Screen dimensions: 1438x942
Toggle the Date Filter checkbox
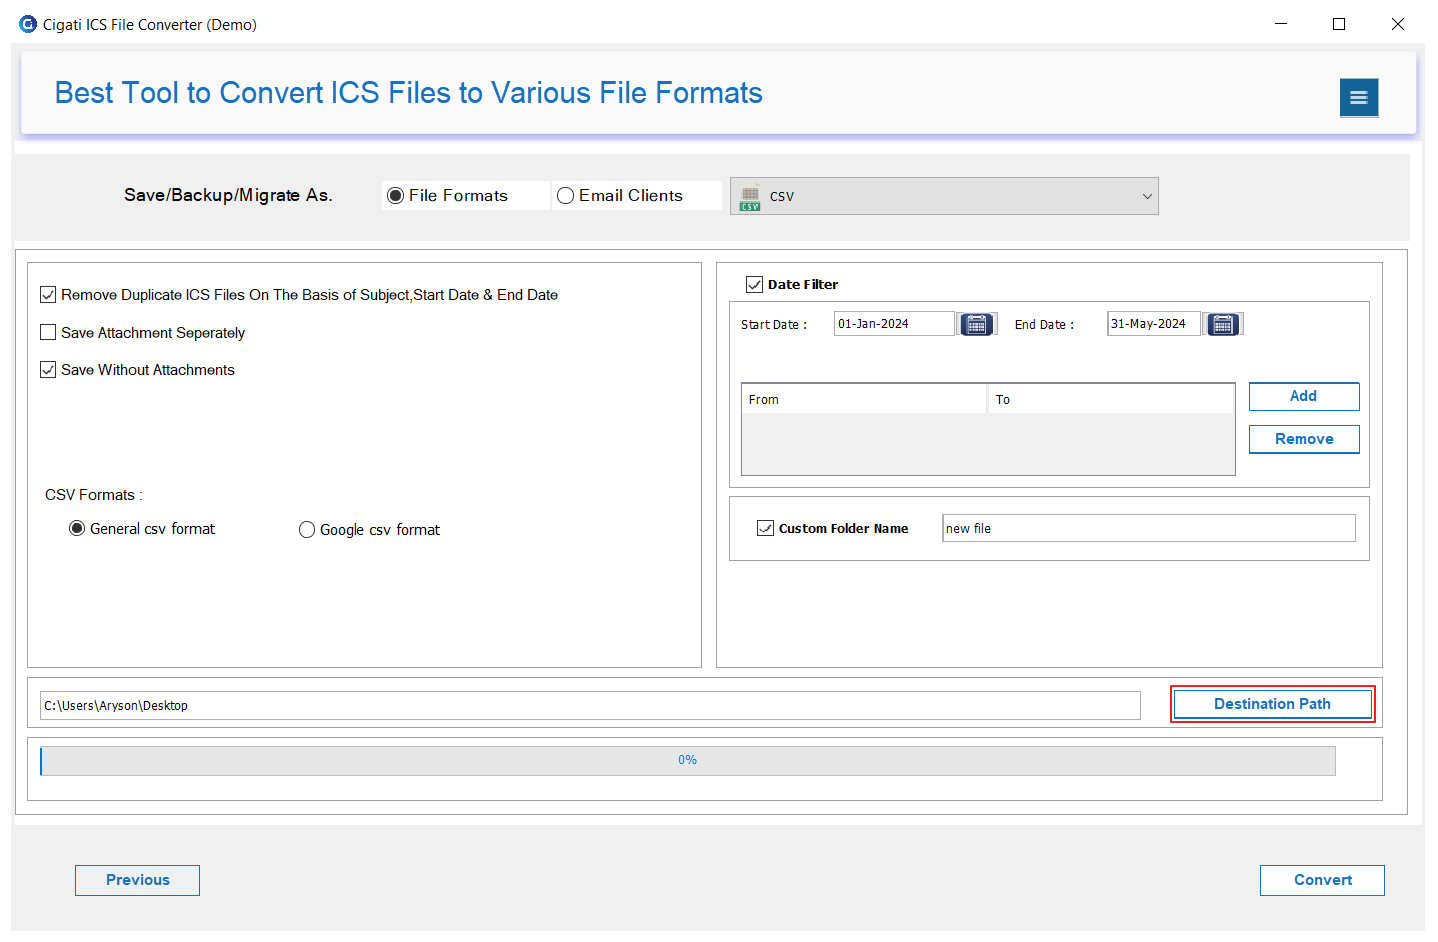[x=755, y=285]
